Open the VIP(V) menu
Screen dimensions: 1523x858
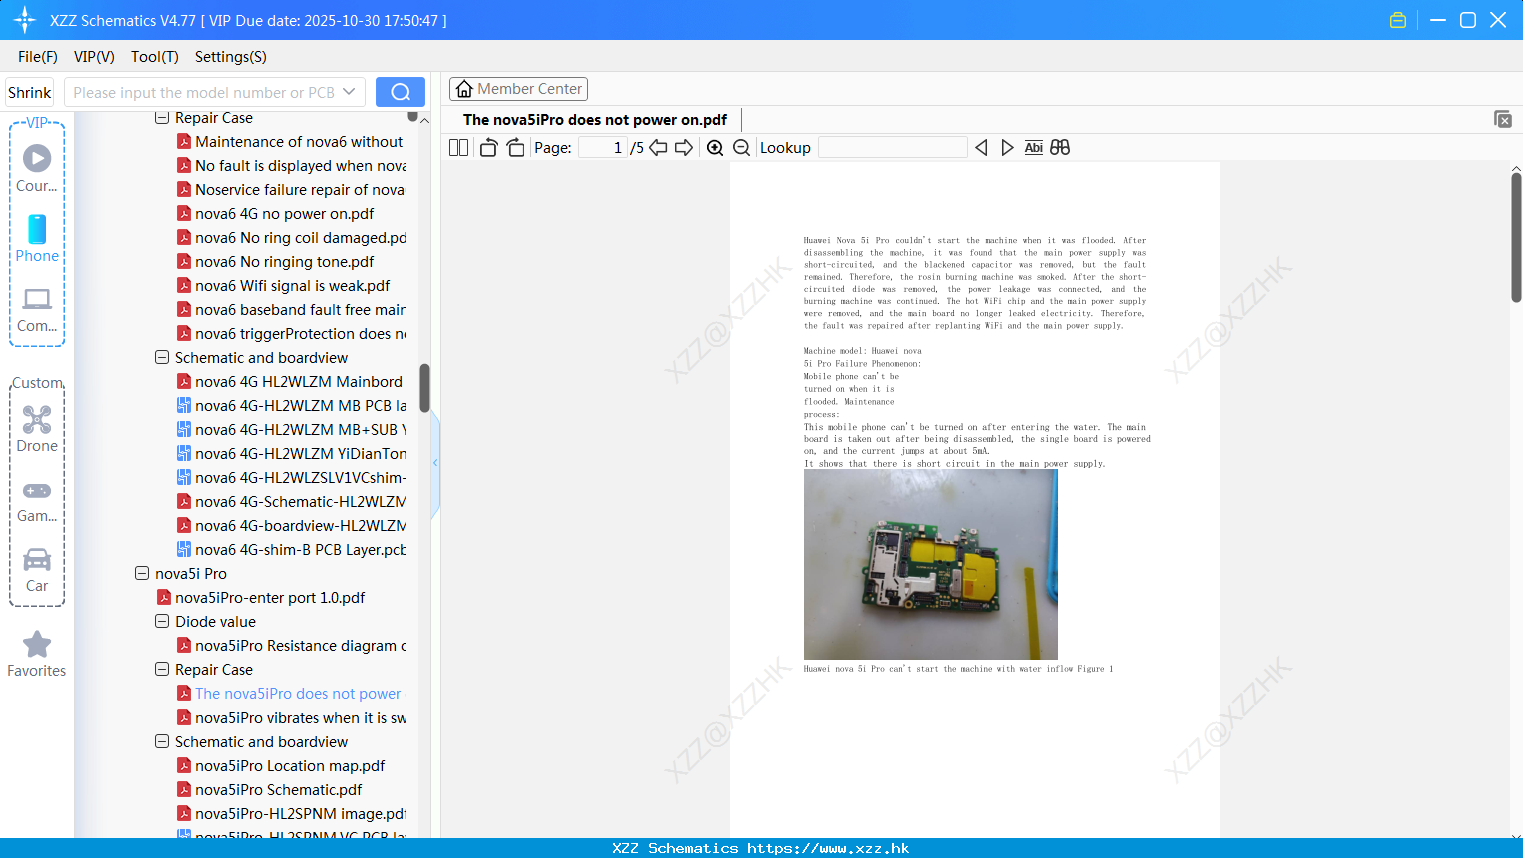click(x=94, y=57)
